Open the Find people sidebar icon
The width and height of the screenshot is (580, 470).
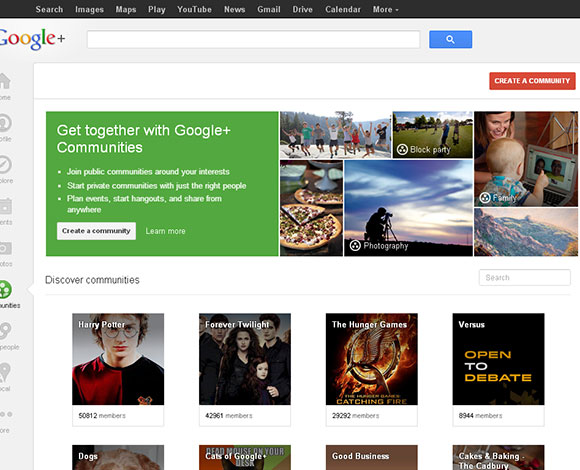click(x=5, y=331)
